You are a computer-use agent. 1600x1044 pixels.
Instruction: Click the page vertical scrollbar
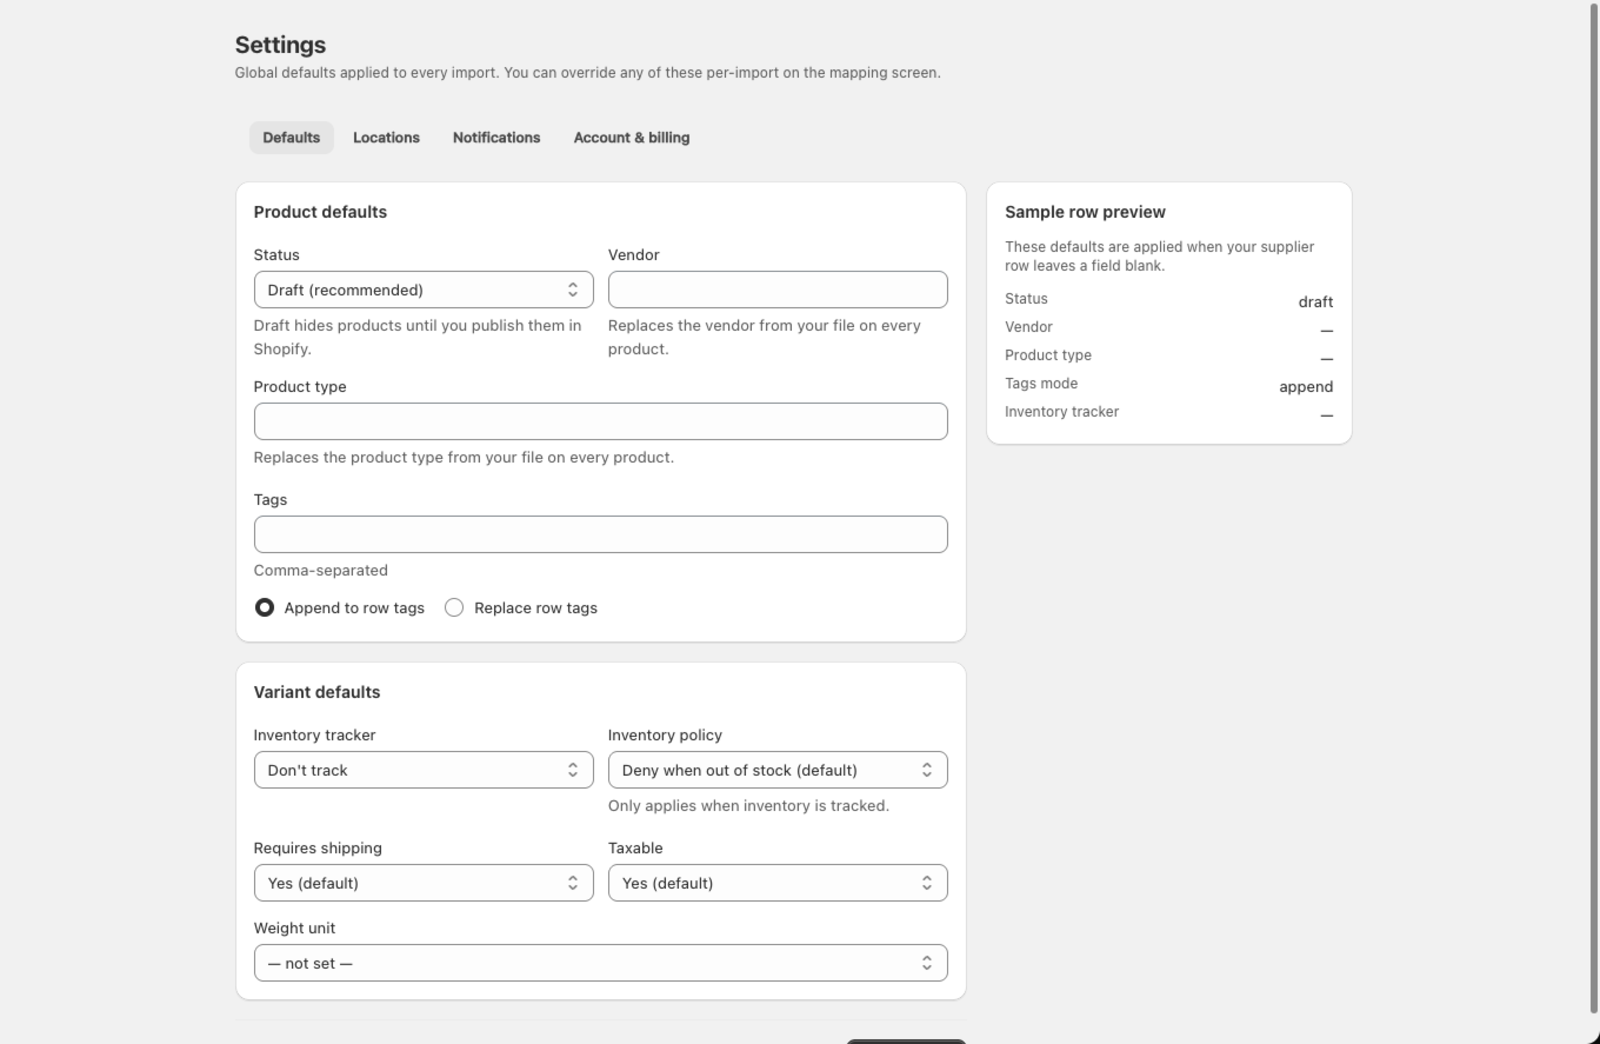1594,510
